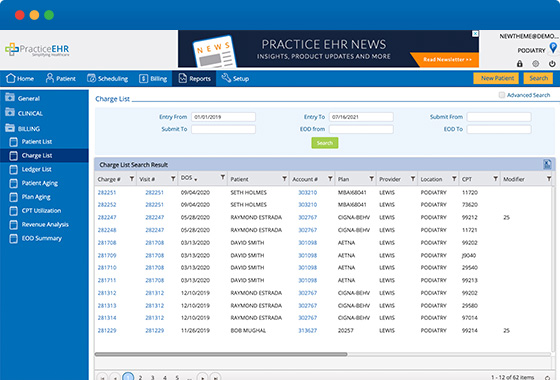Click the horizontal scrollbar under the grid

[x=221, y=354]
